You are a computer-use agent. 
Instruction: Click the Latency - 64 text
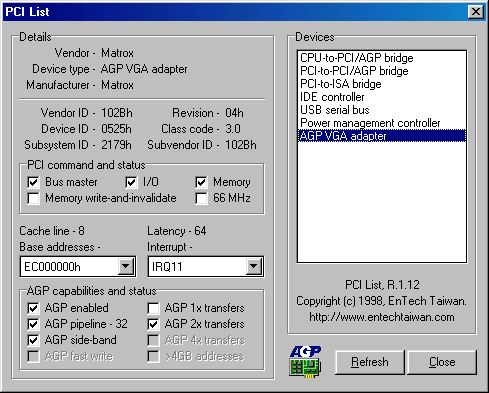click(x=177, y=231)
